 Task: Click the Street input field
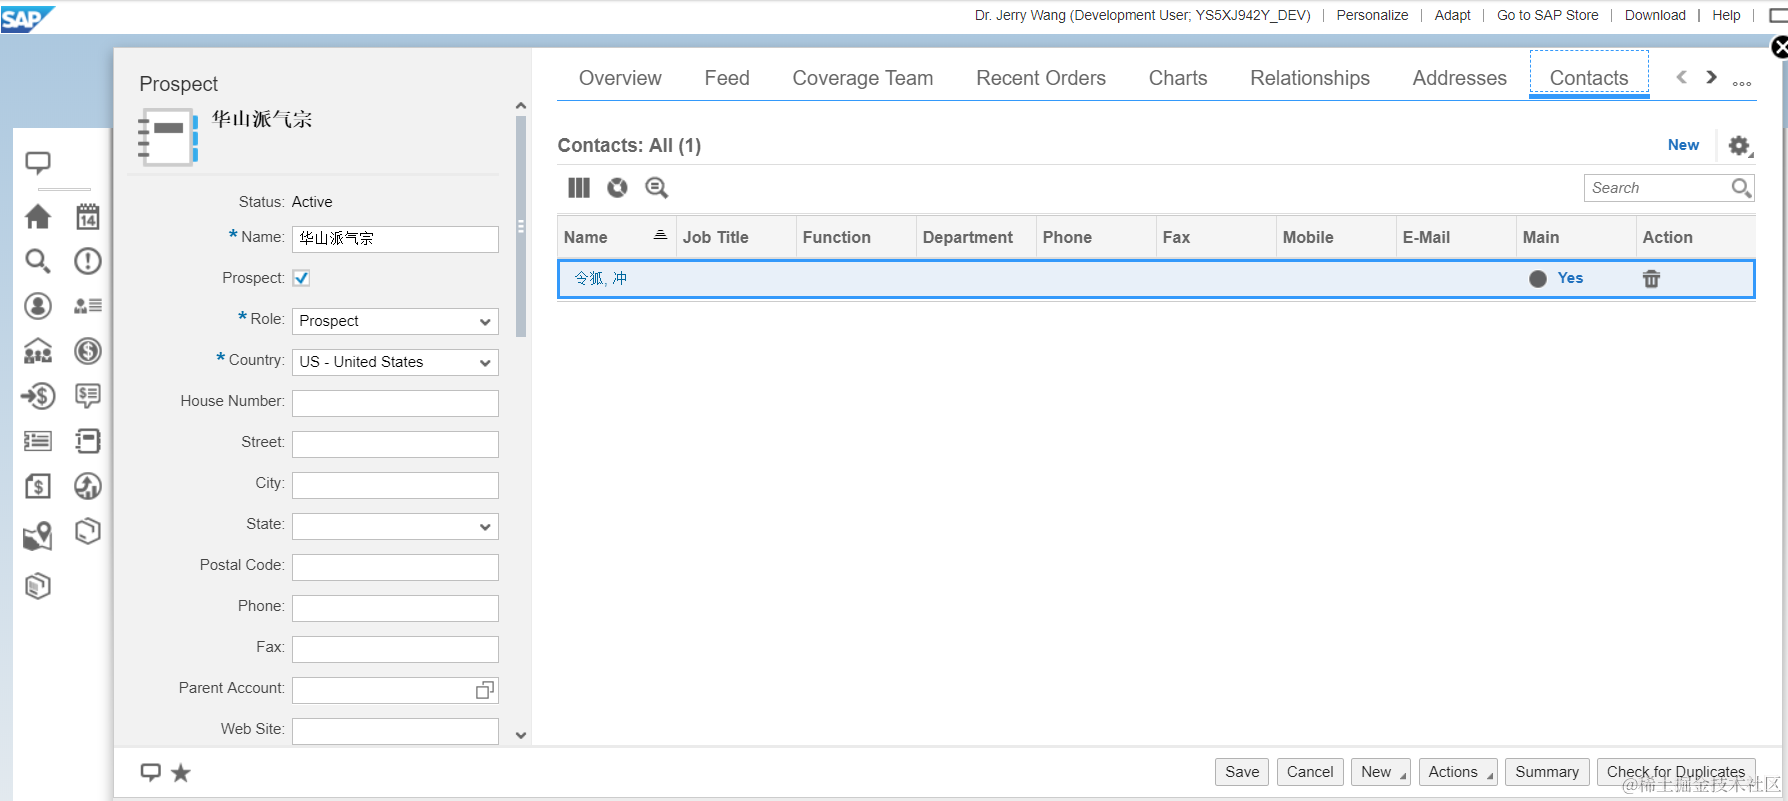(x=395, y=444)
